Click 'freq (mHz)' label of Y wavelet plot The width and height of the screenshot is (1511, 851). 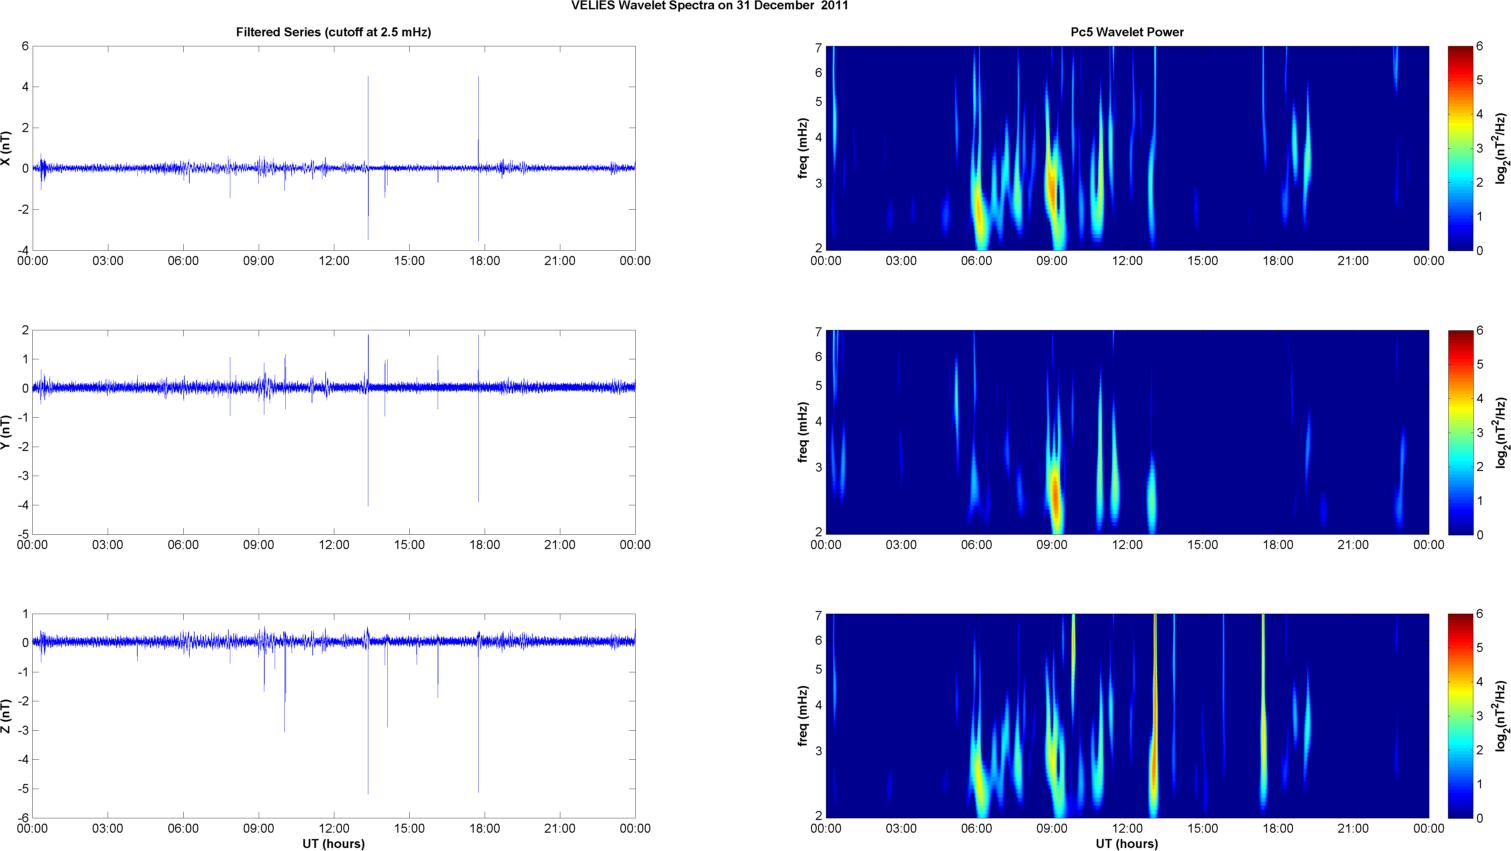point(803,432)
